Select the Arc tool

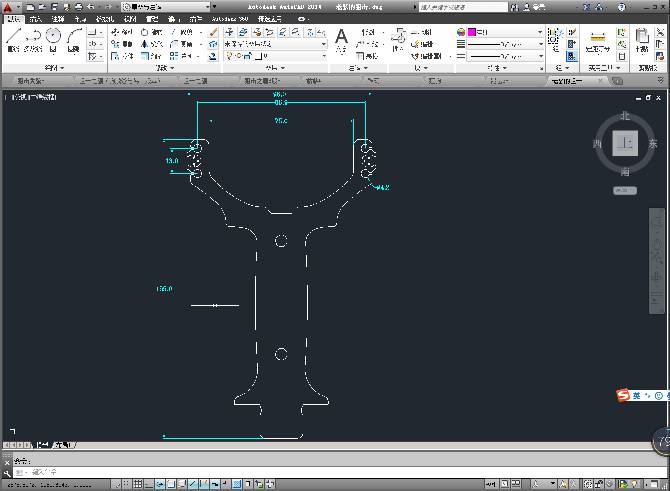[74, 40]
